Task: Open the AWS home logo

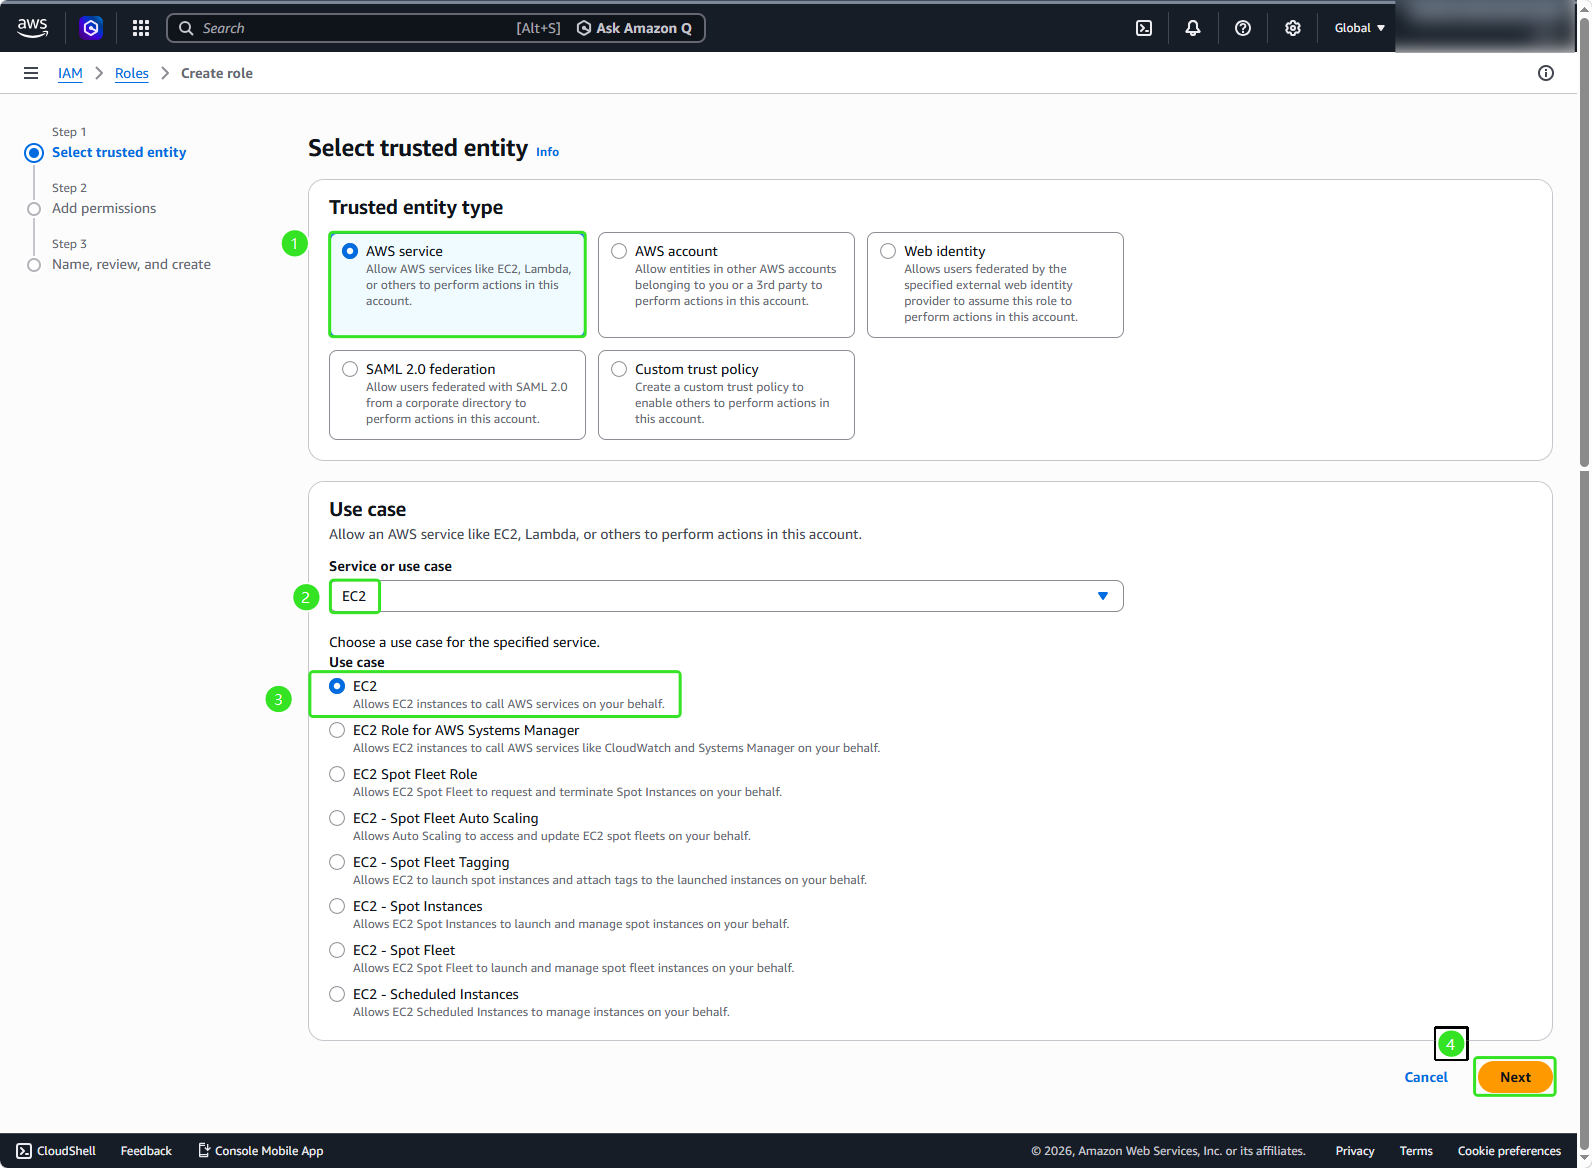Action: (32, 28)
